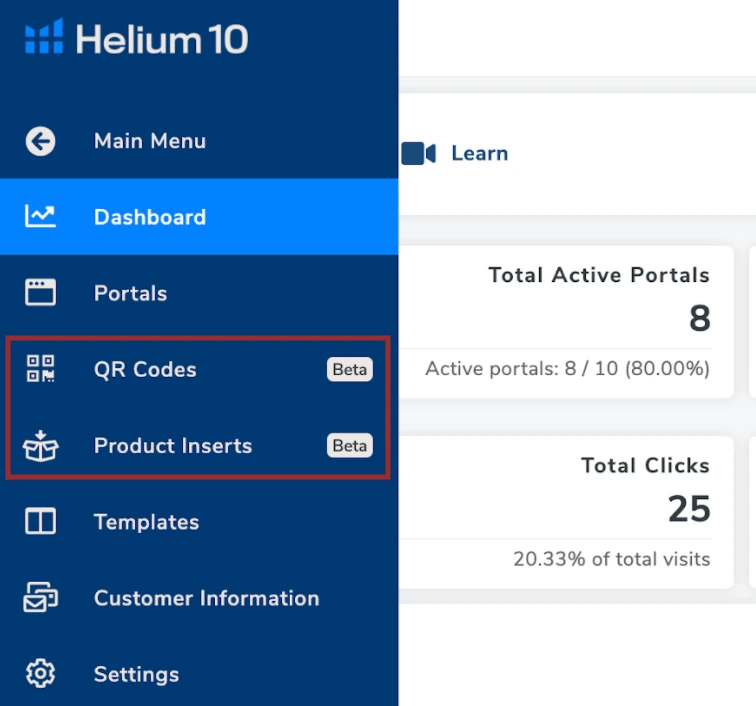Click the Product Inserts box icon
This screenshot has width=756, height=706.
tap(40, 446)
